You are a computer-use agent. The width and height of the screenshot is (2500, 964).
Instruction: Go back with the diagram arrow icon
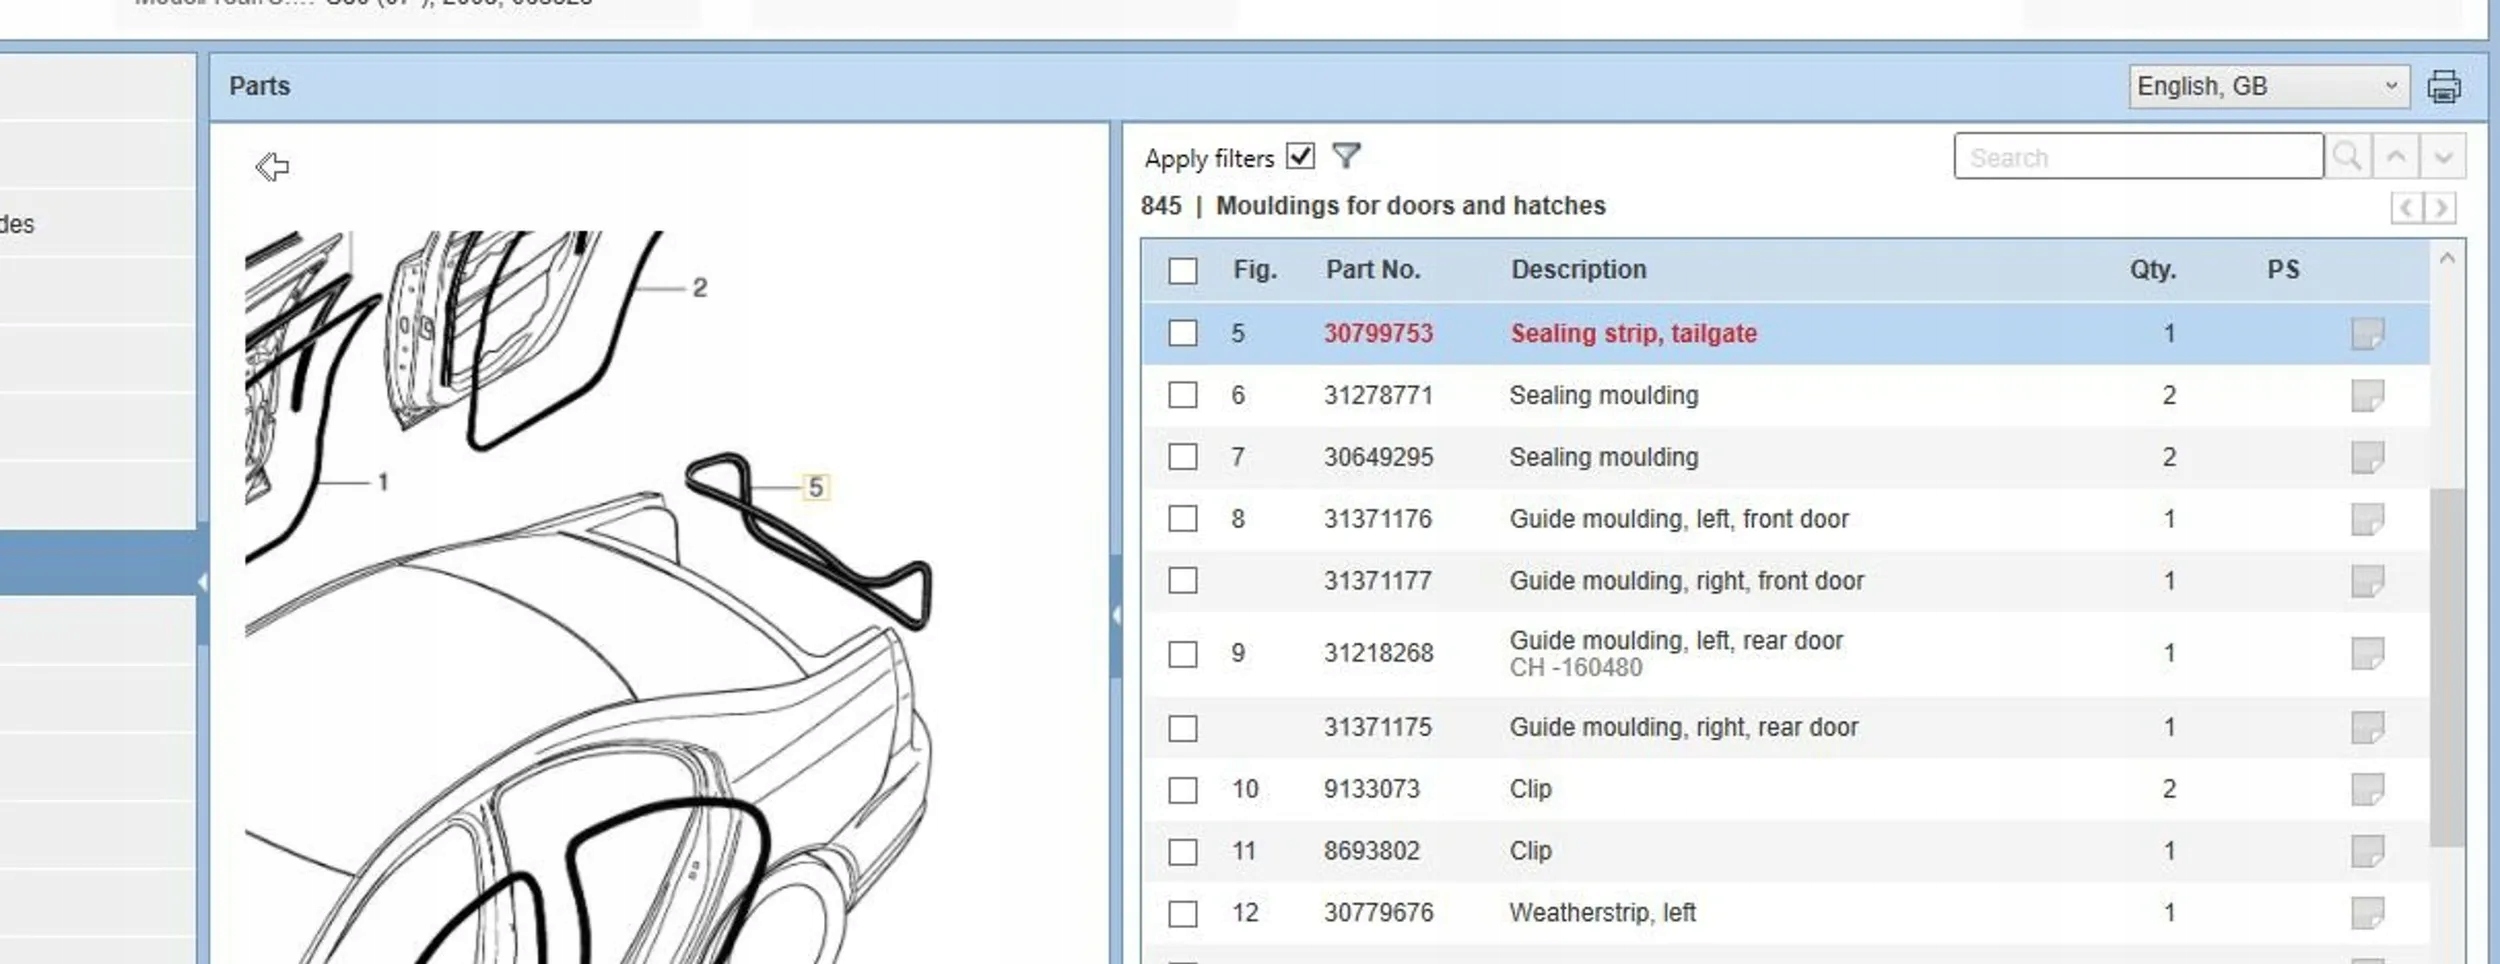point(272,167)
